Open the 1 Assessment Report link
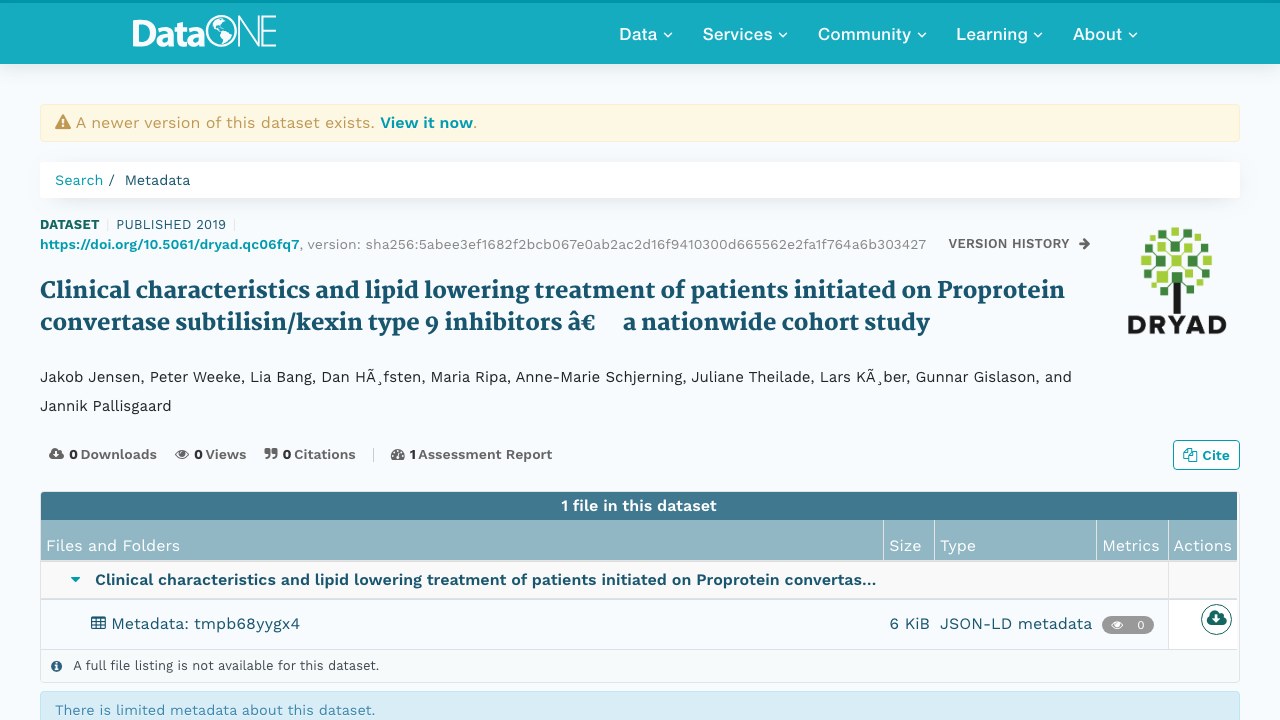The image size is (1280, 720). click(x=471, y=454)
